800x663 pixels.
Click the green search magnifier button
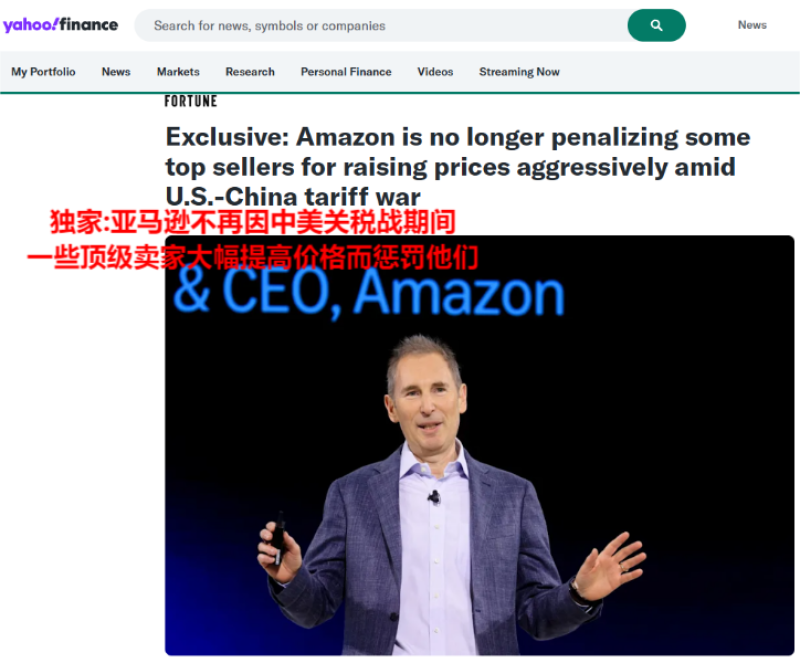coord(656,26)
